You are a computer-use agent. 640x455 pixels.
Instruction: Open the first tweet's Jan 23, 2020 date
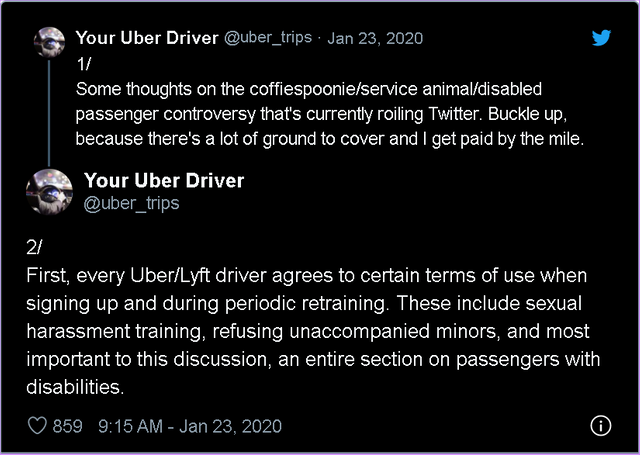click(x=375, y=38)
